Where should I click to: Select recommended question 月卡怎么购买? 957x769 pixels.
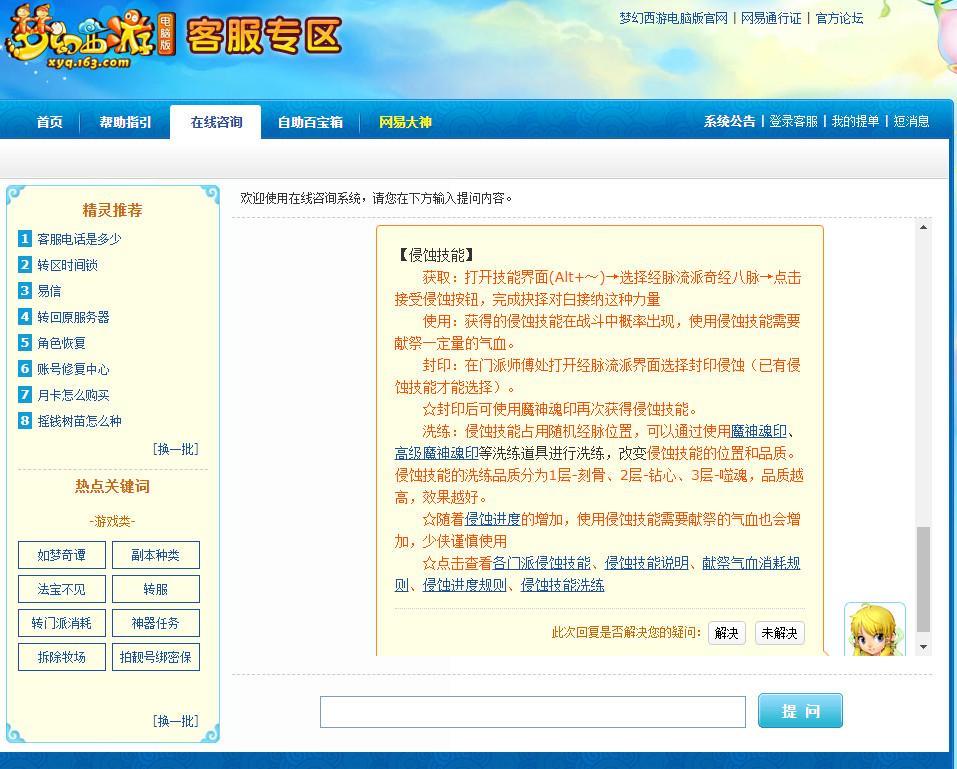click(73, 395)
